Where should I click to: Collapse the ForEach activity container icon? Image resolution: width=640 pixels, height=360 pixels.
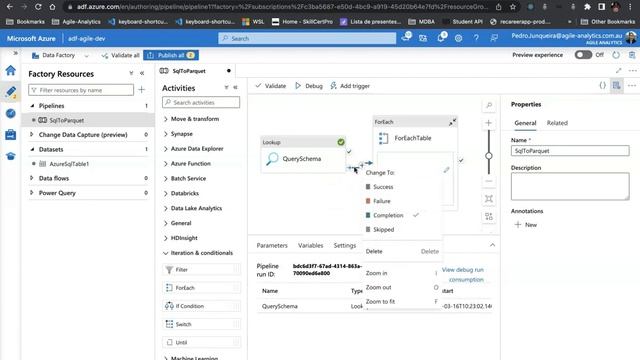pos(452,122)
